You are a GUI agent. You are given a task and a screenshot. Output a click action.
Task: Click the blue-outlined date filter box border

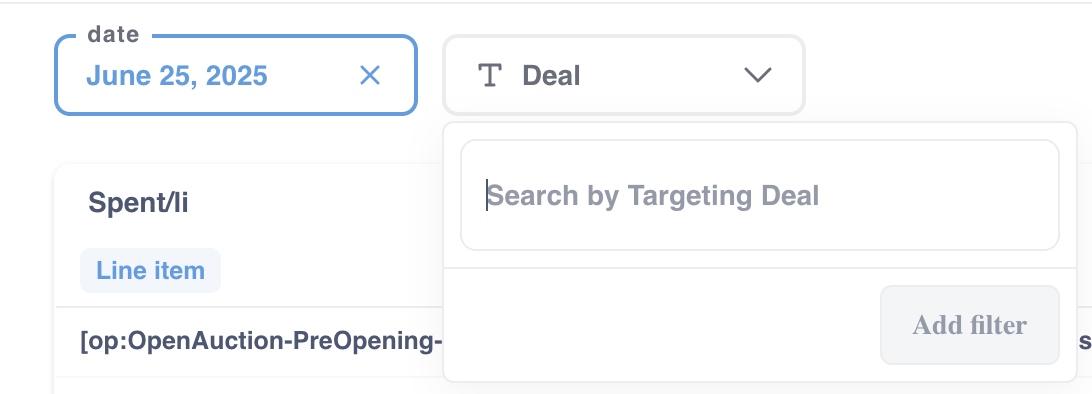(x=235, y=112)
